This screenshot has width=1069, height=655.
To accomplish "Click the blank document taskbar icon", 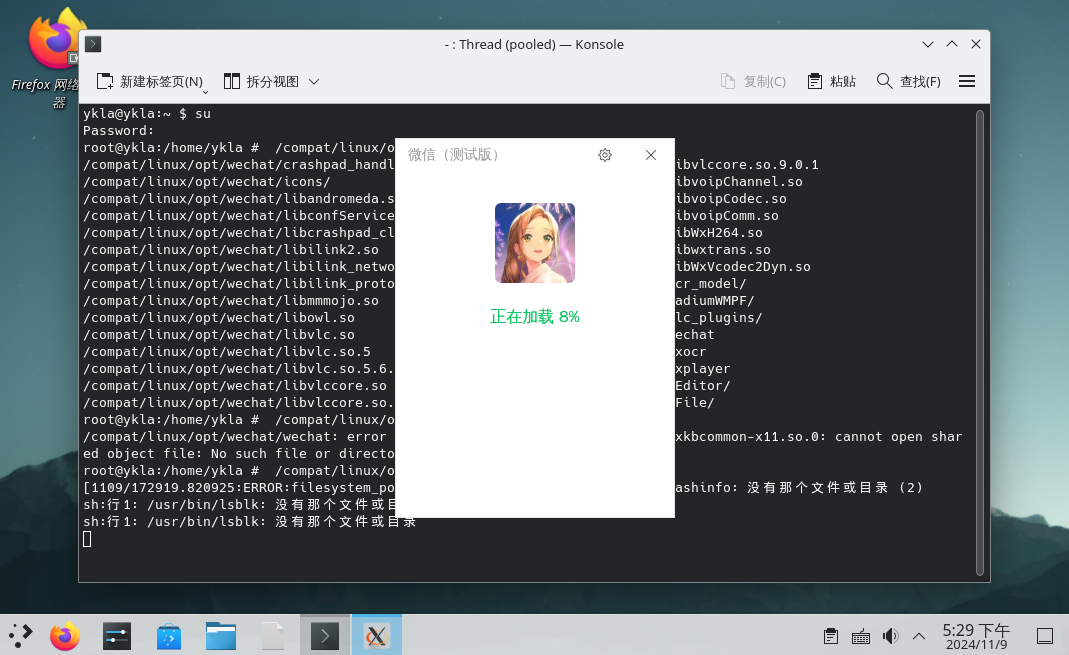I will [273, 636].
